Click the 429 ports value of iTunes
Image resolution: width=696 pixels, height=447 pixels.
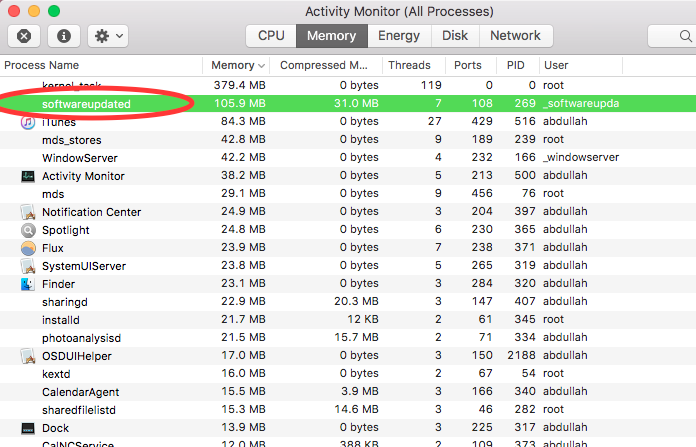[482, 121]
